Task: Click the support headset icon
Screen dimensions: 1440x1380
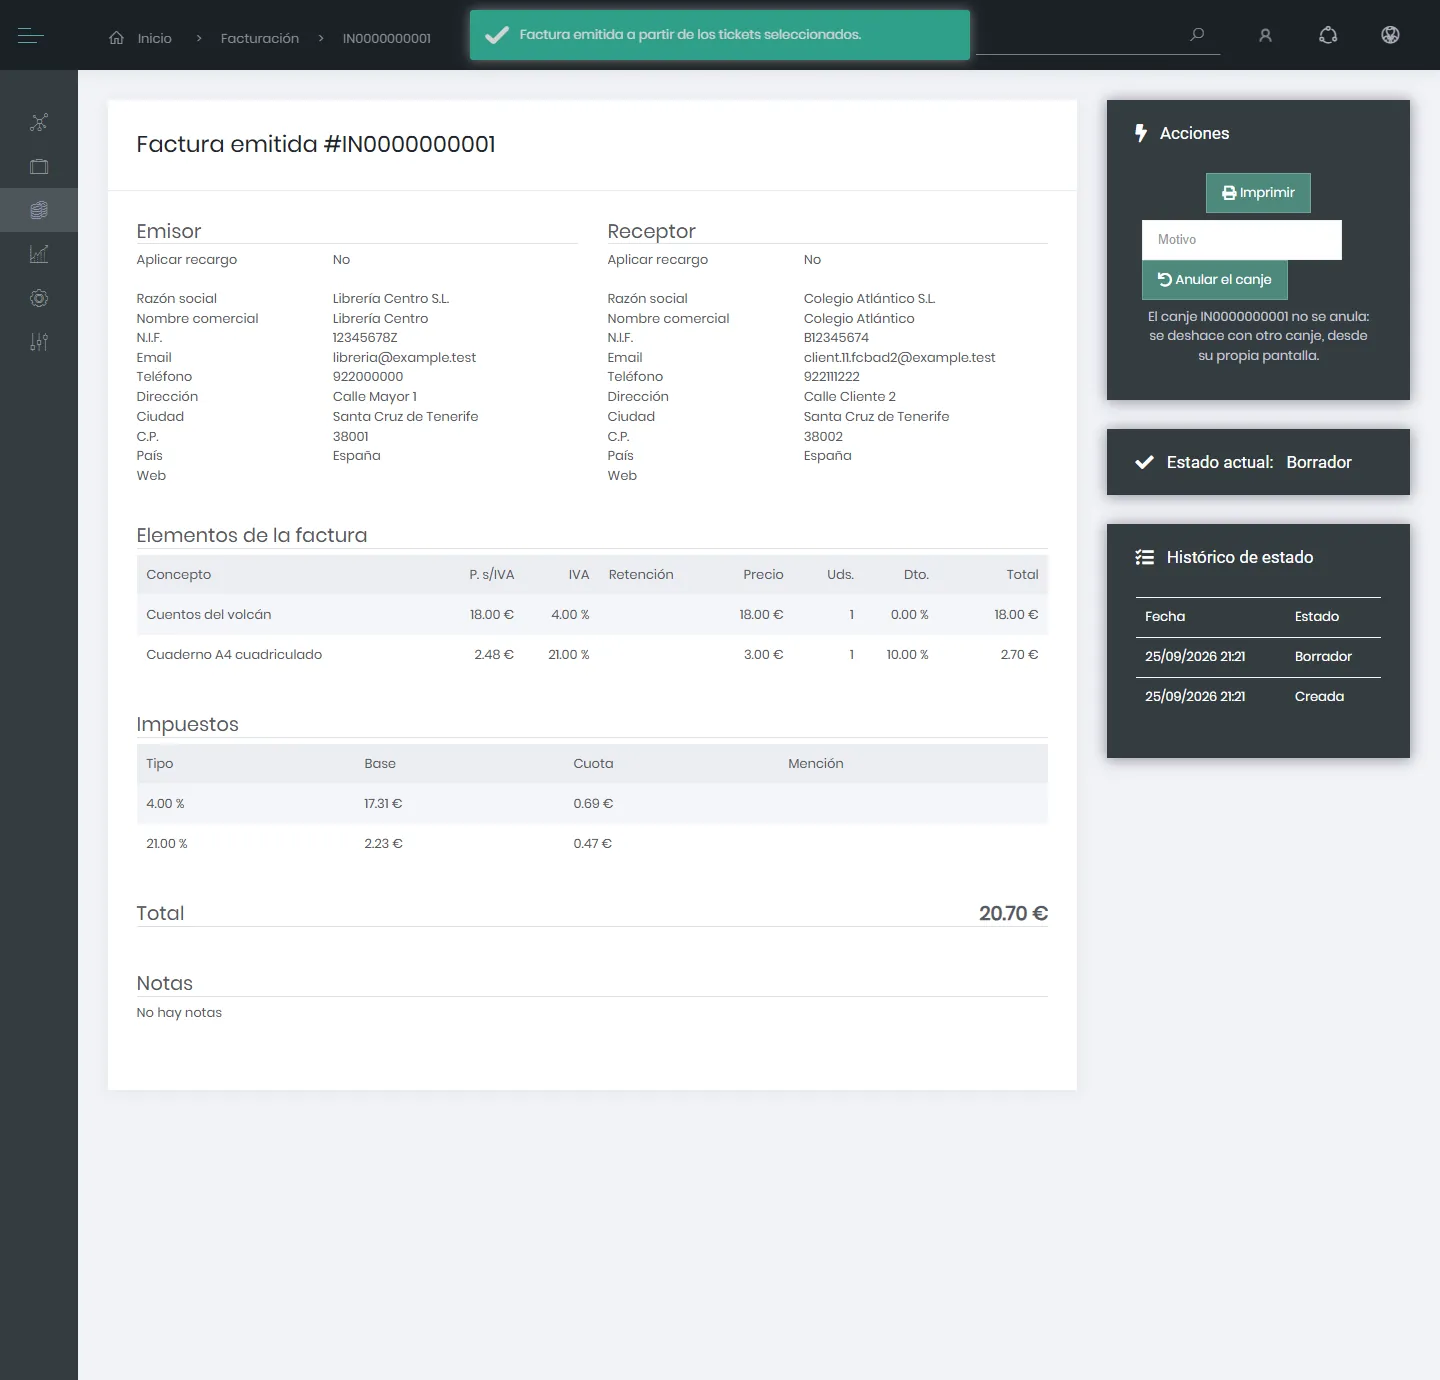Action: click(1328, 35)
